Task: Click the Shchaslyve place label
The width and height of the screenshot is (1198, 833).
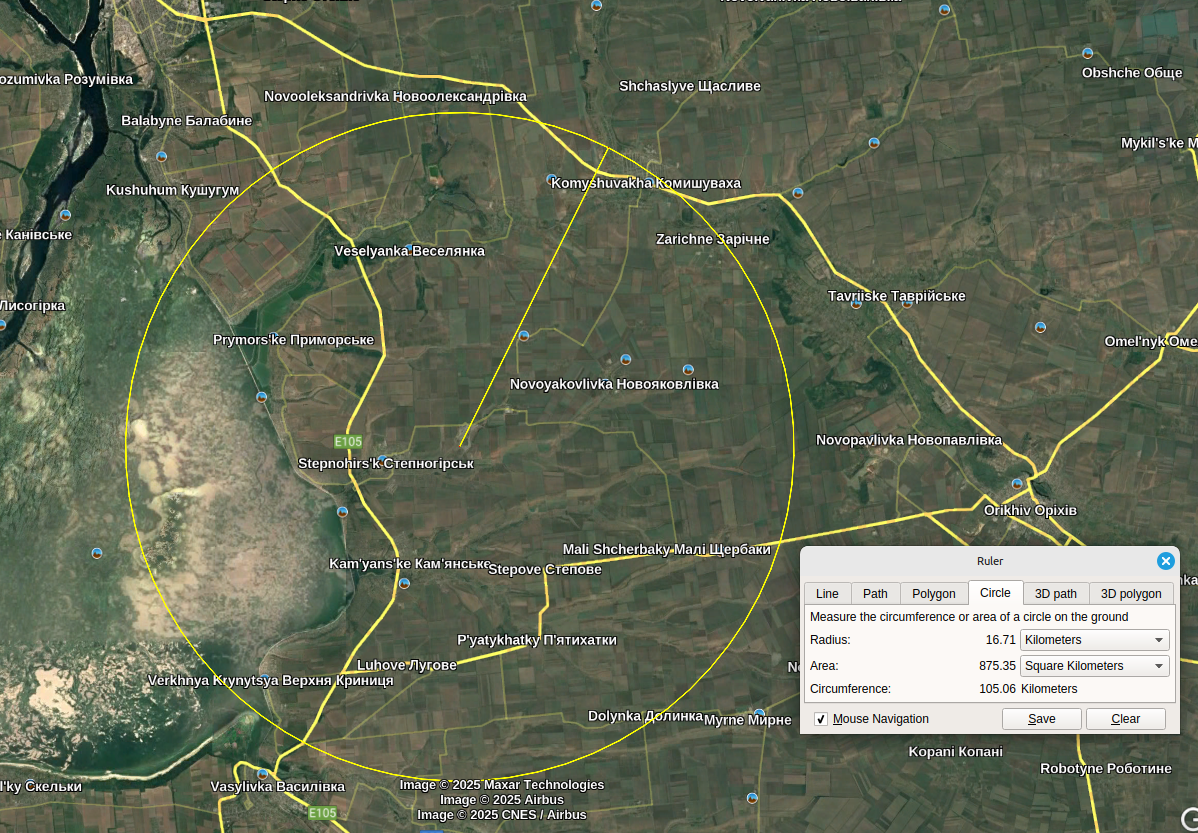Action: tap(689, 86)
